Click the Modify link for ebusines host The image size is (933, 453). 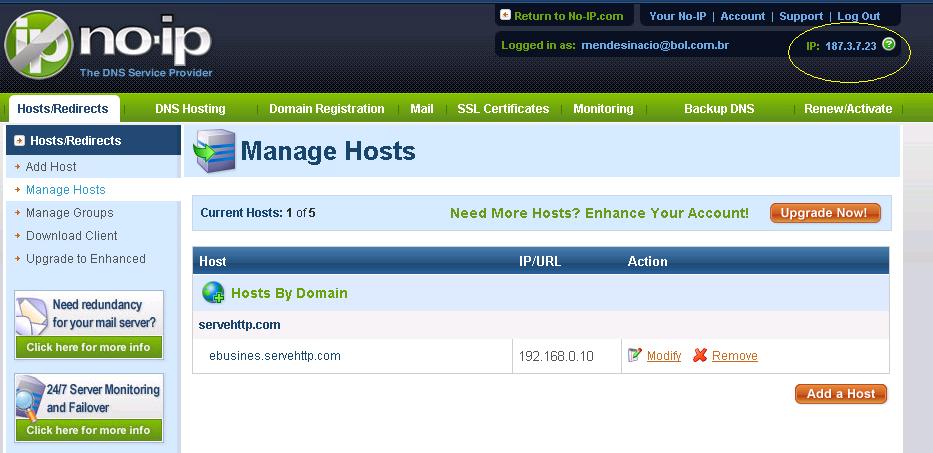[663, 356]
